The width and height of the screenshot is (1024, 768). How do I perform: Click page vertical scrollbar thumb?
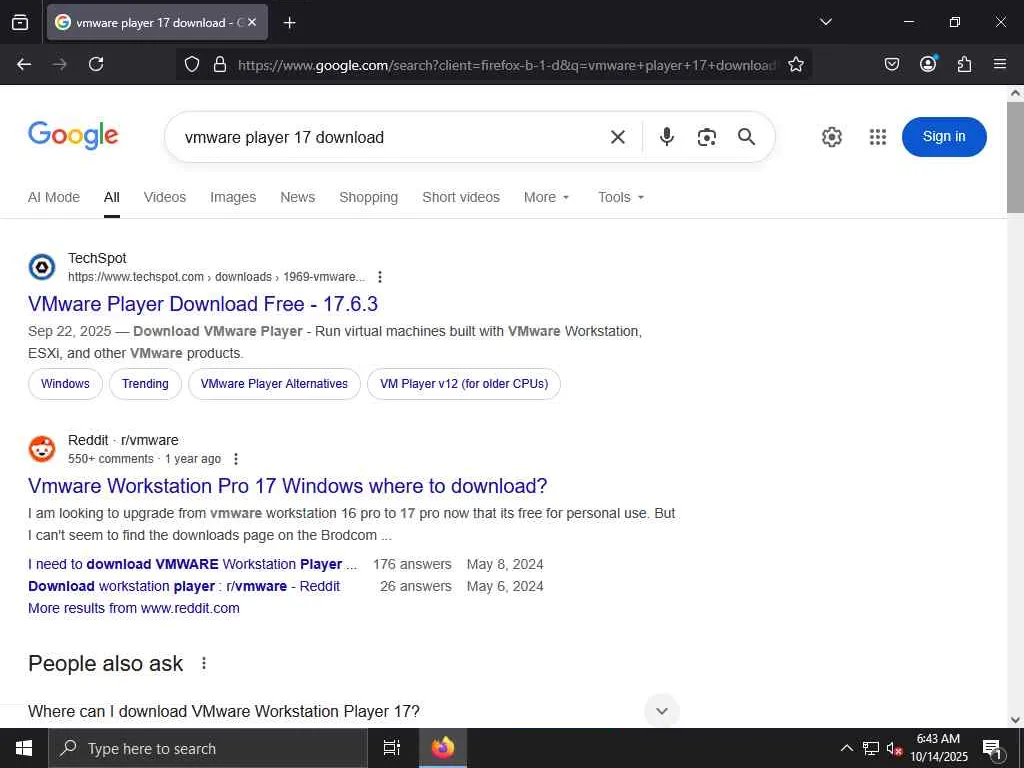1015,157
